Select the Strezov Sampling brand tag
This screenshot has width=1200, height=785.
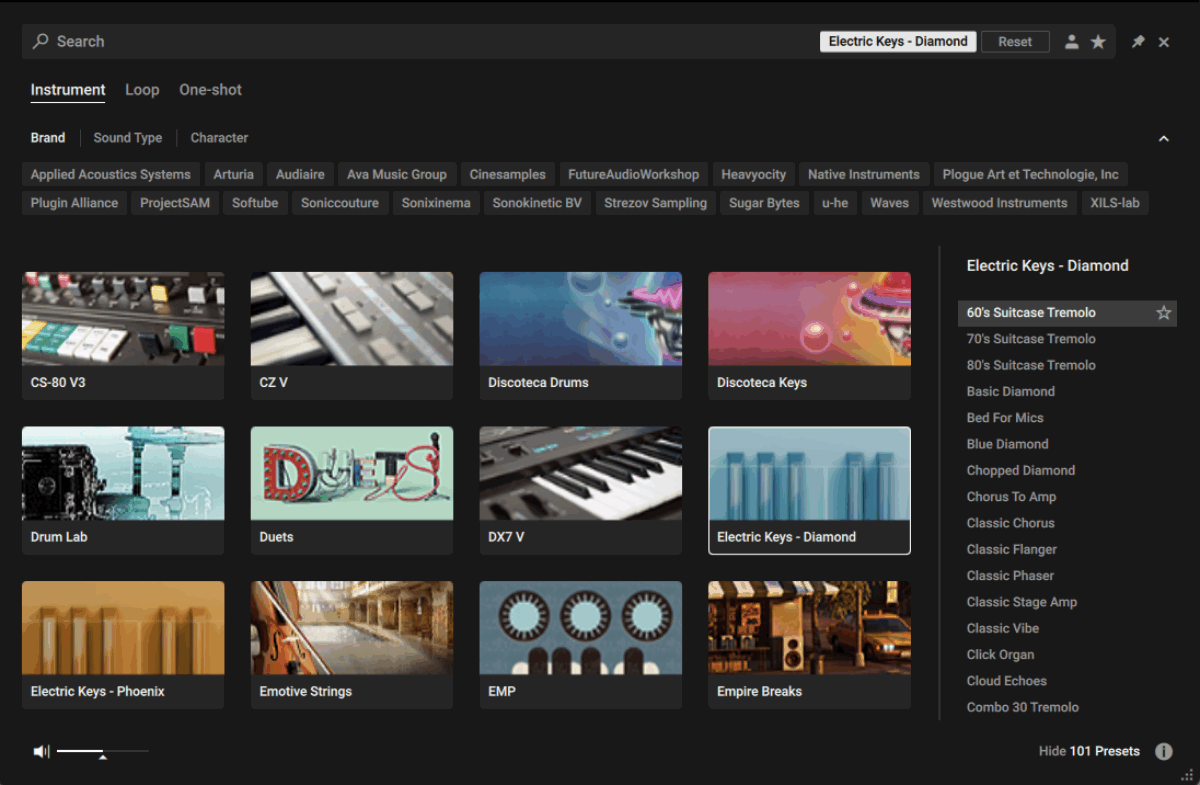[656, 203]
